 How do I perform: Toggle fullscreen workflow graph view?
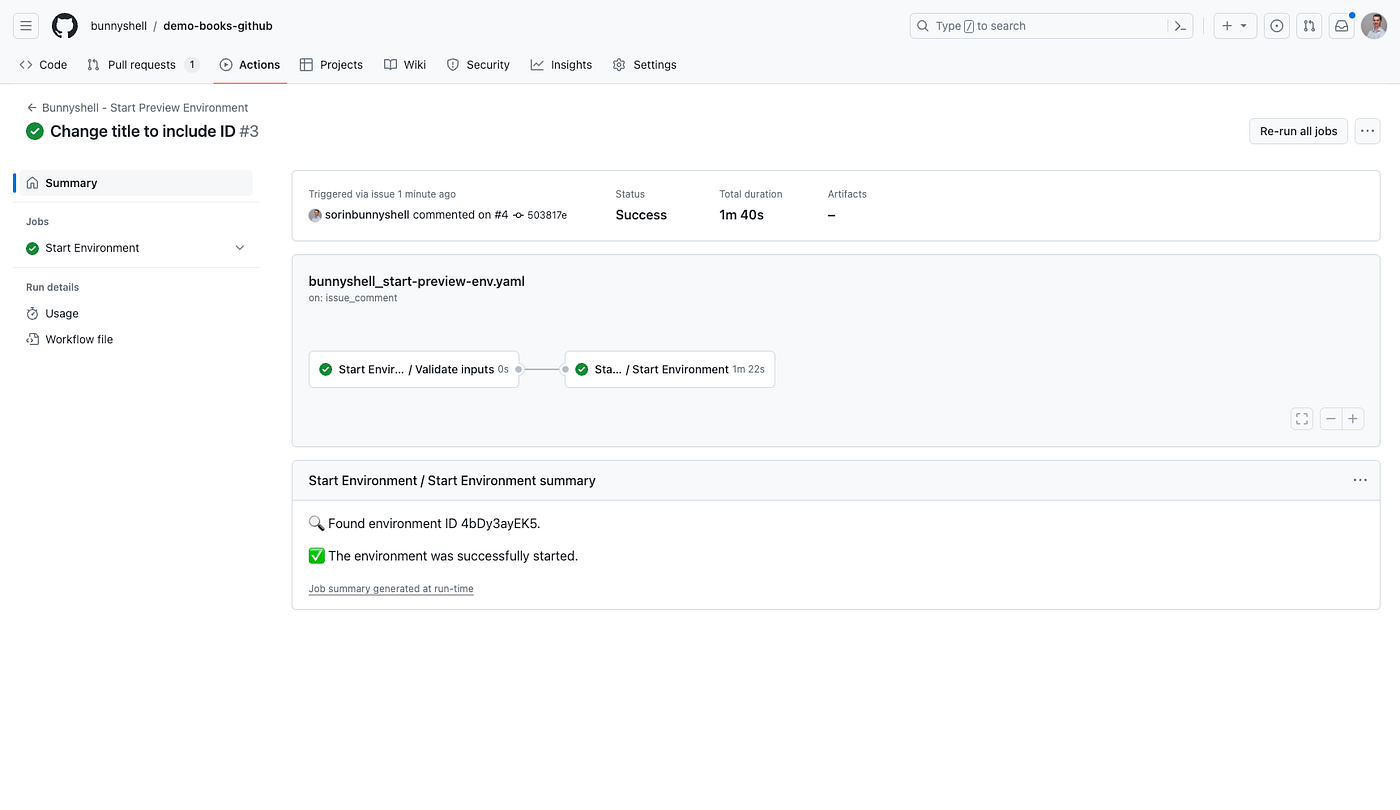tap(1302, 419)
